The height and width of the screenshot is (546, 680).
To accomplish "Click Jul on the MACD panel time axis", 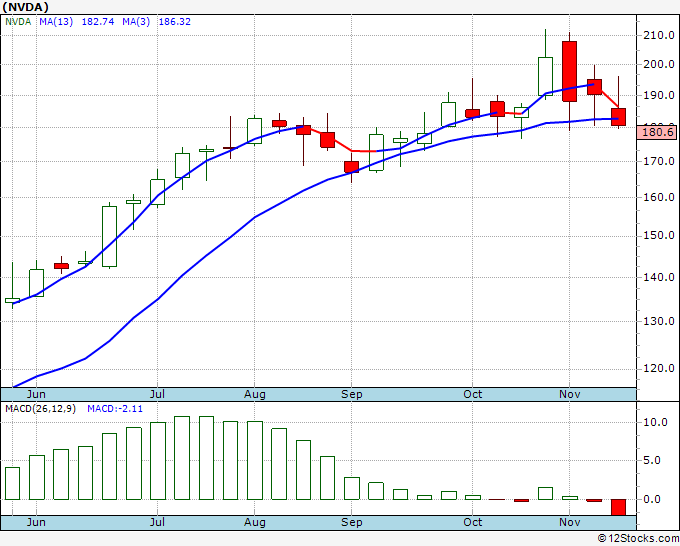I will 157,522.
